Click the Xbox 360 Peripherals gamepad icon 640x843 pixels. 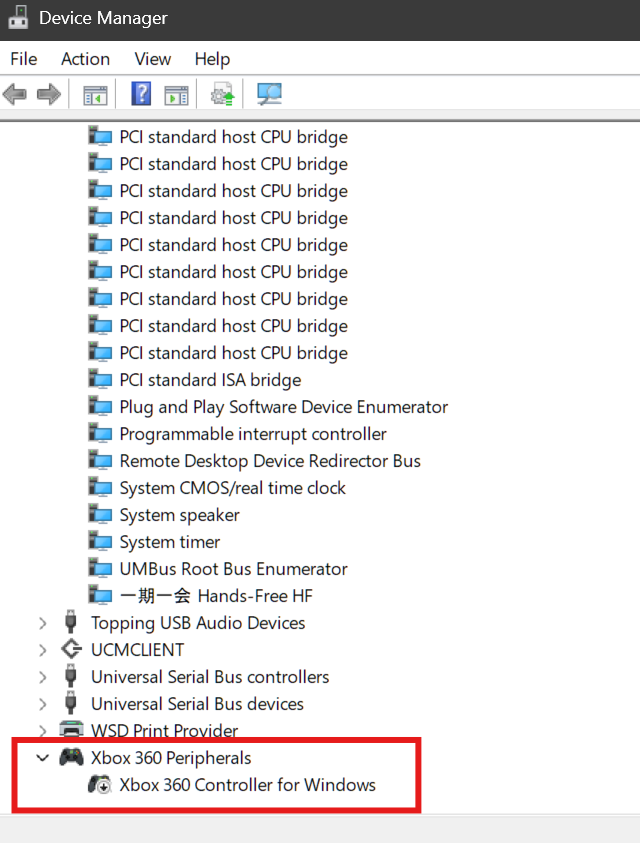click(71, 758)
